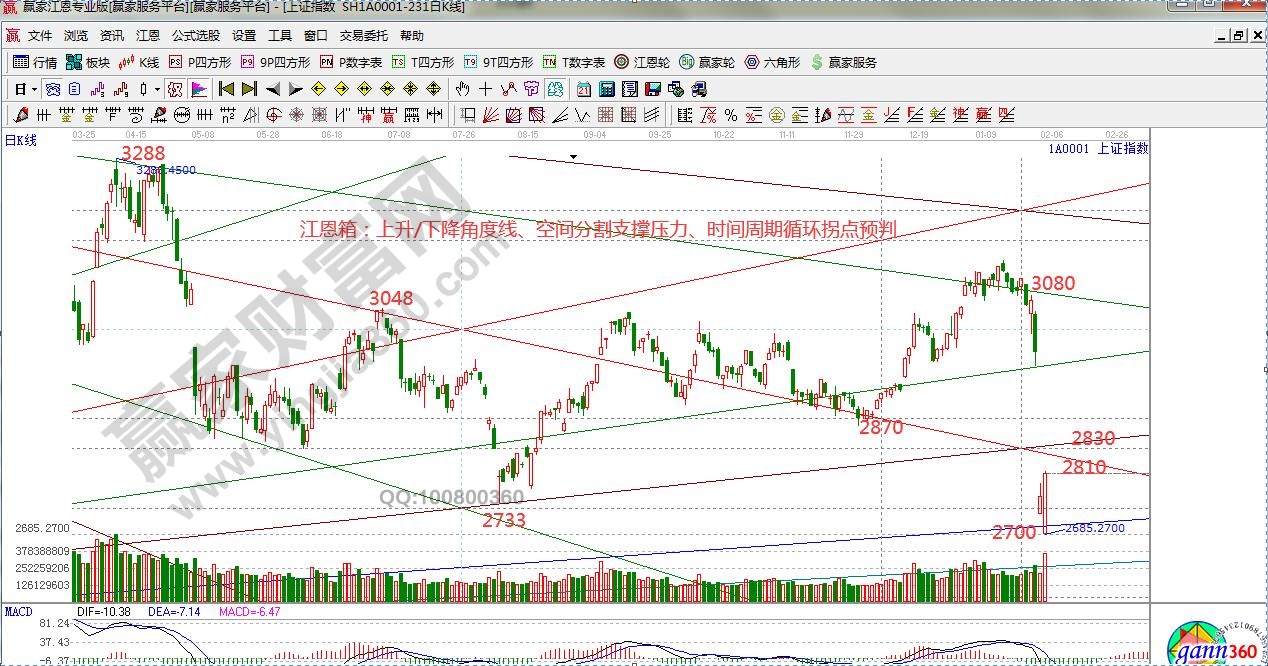
Task: Jump to first bar with skip-to-start arrow
Action: 227,89
